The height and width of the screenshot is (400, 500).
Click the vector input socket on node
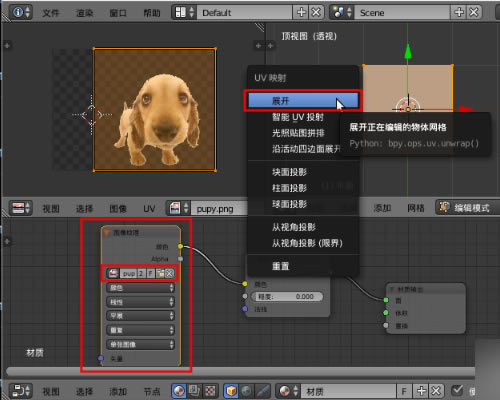(101, 358)
